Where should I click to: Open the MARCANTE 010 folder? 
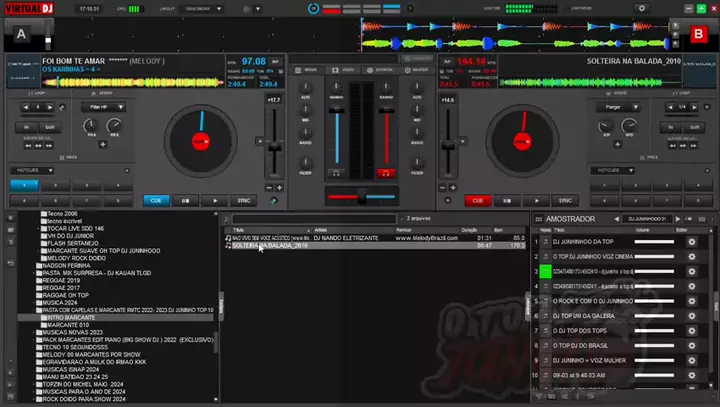point(68,325)
